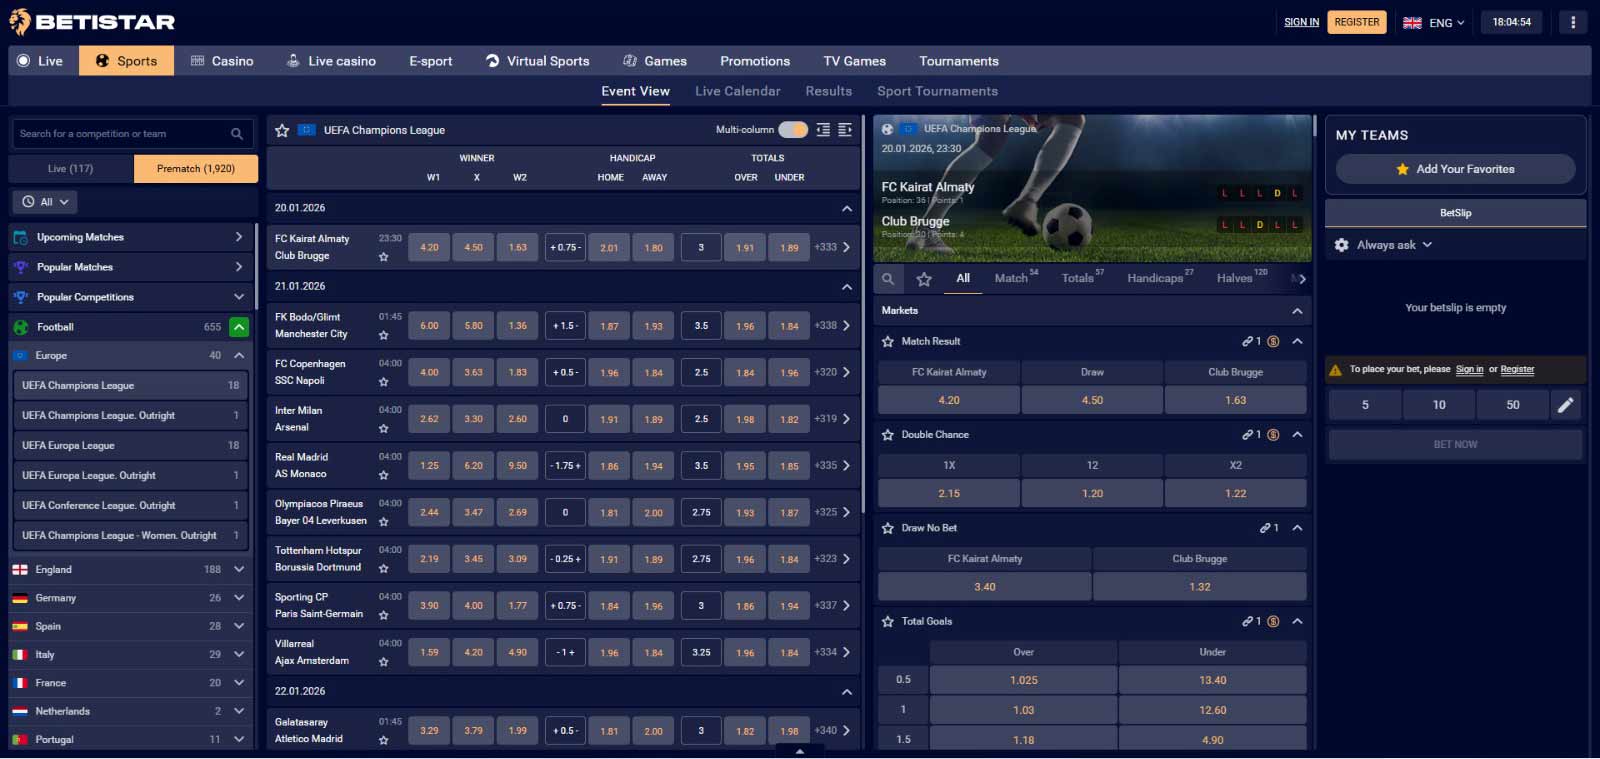
Task: Open UEFA Europa League in sidebar
Action: pyautogui.click(x=130, y=446)
